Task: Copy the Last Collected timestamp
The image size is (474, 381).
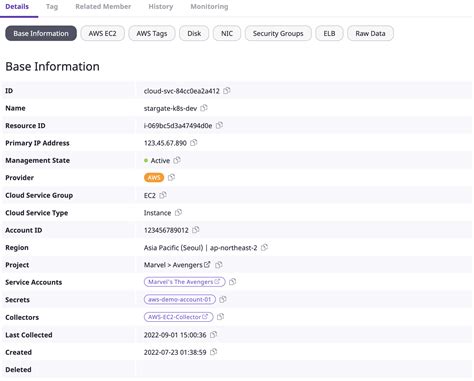Action: [214, 334]
